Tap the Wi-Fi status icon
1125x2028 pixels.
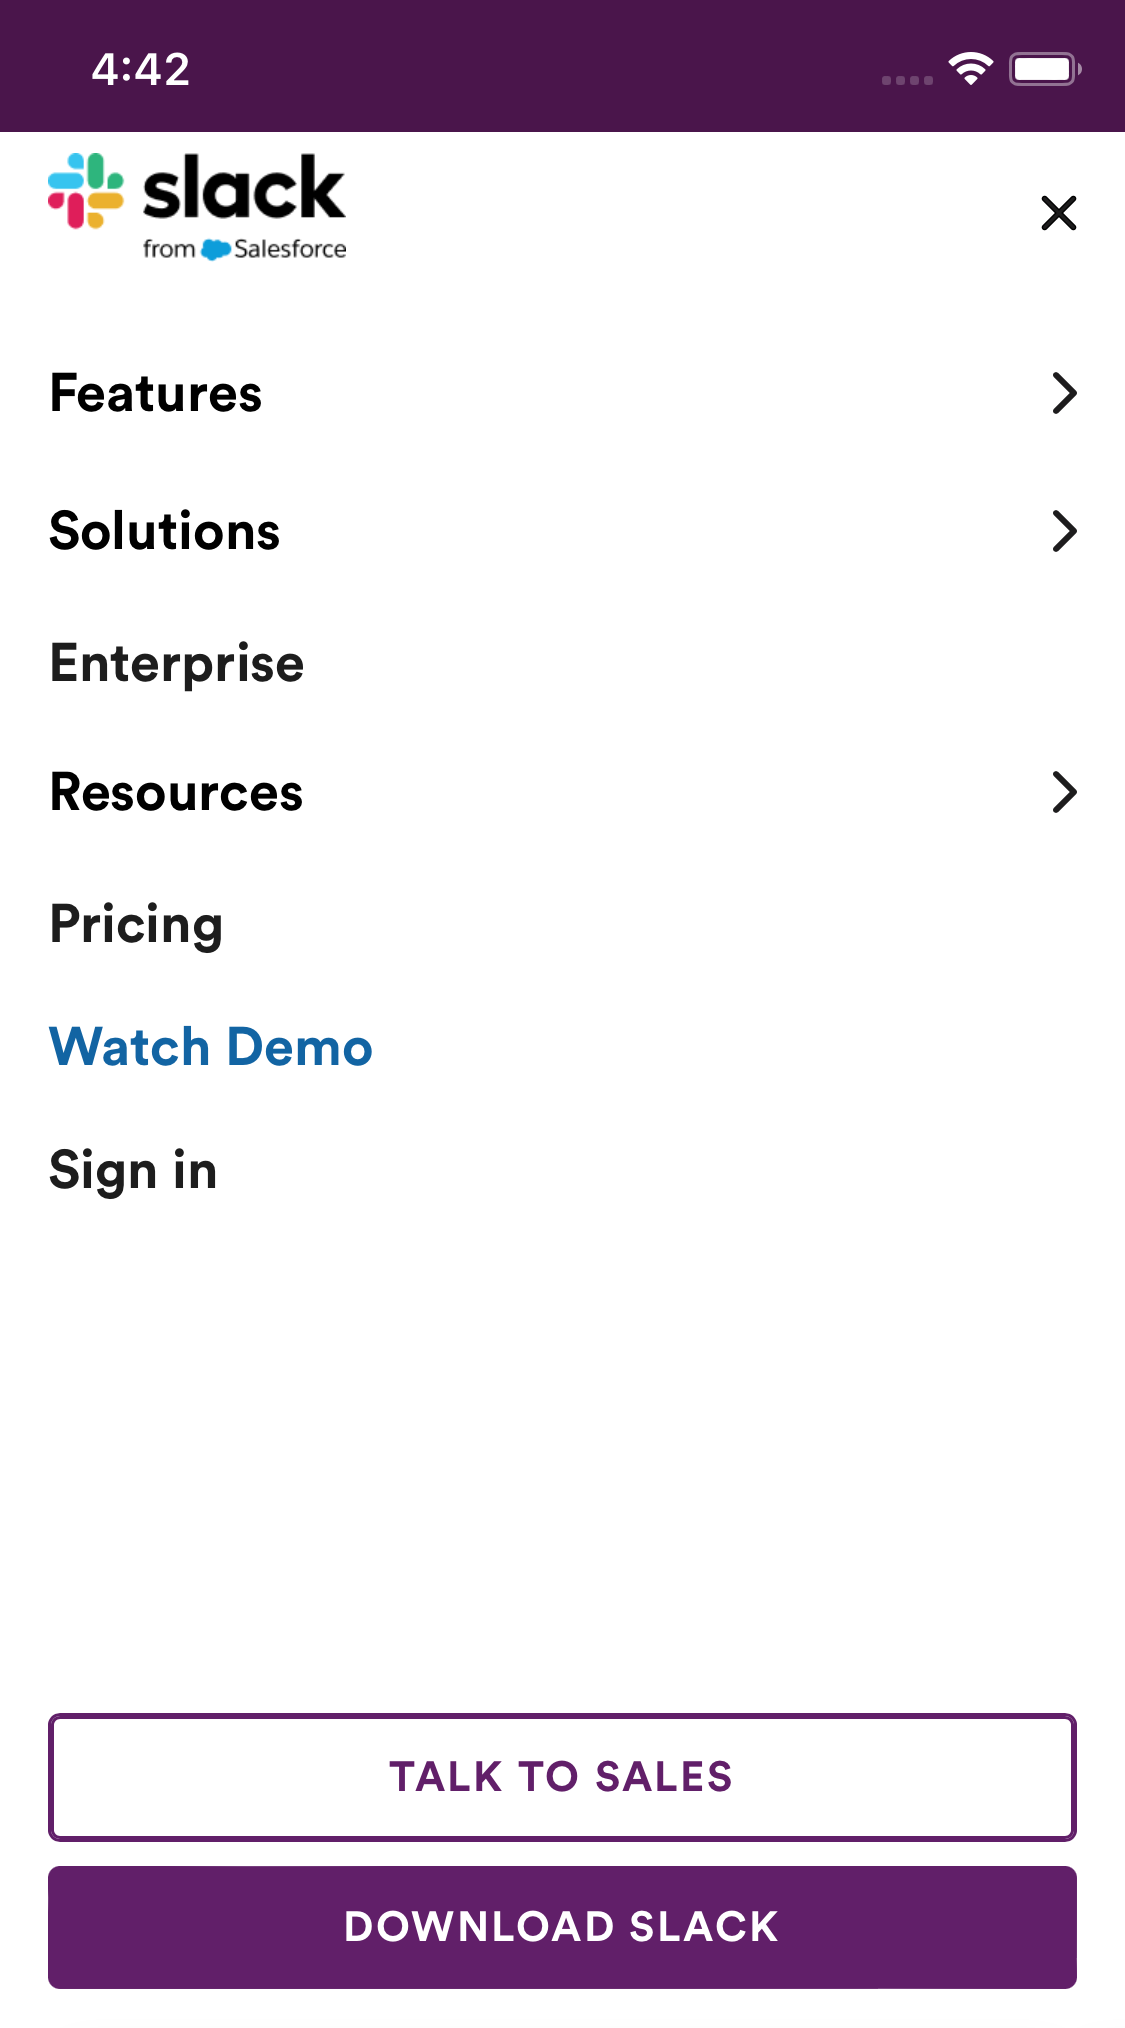click(970, 69)
